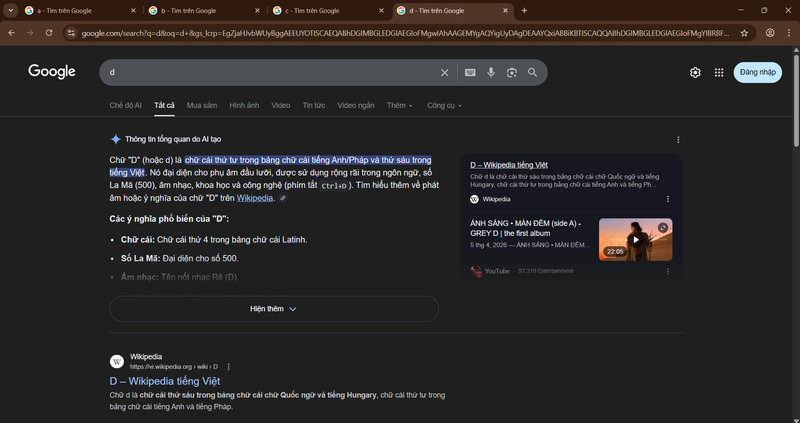The image size is (800, 423).
Task: Open the Video ngắn tab
Action: [356, 105]
